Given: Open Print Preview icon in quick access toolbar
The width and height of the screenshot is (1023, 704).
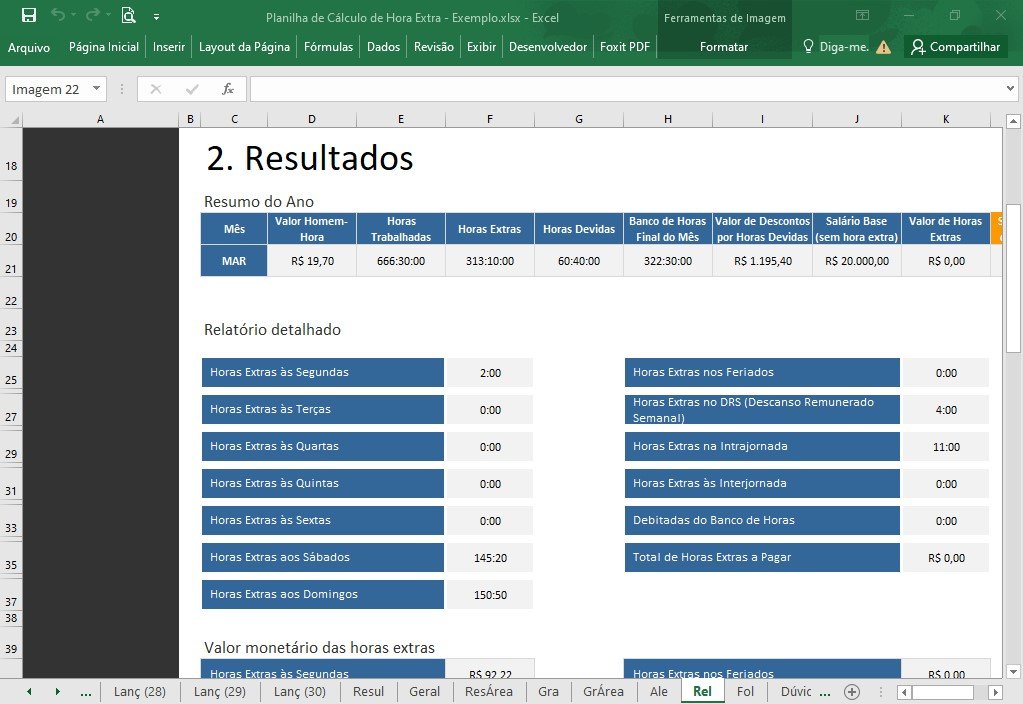Looking at the screenshot, I should (129, 15).
